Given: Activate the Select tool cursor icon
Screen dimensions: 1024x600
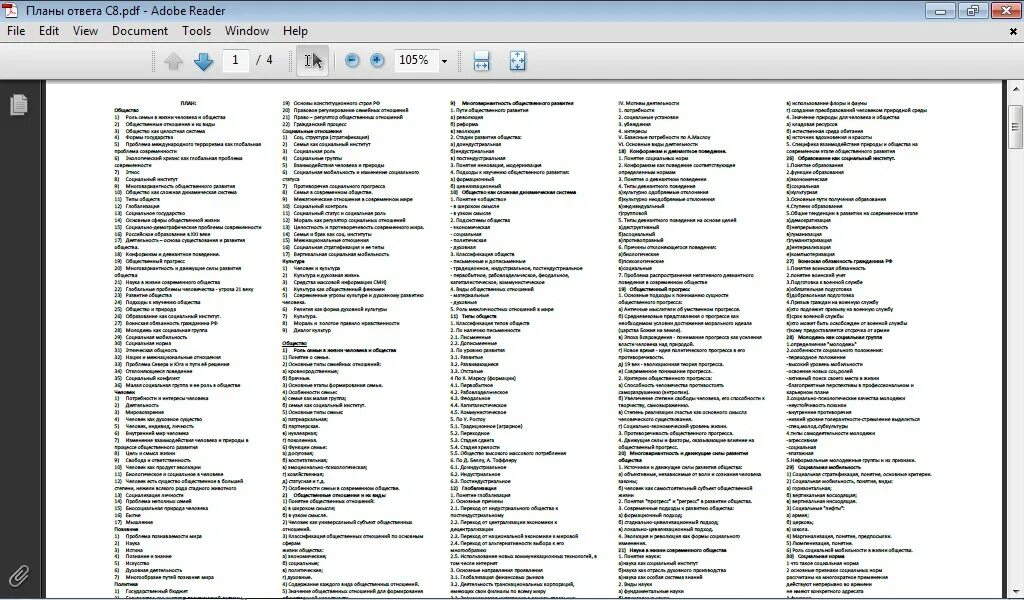Looking at the screenshot, I should [x=312, y=61].
